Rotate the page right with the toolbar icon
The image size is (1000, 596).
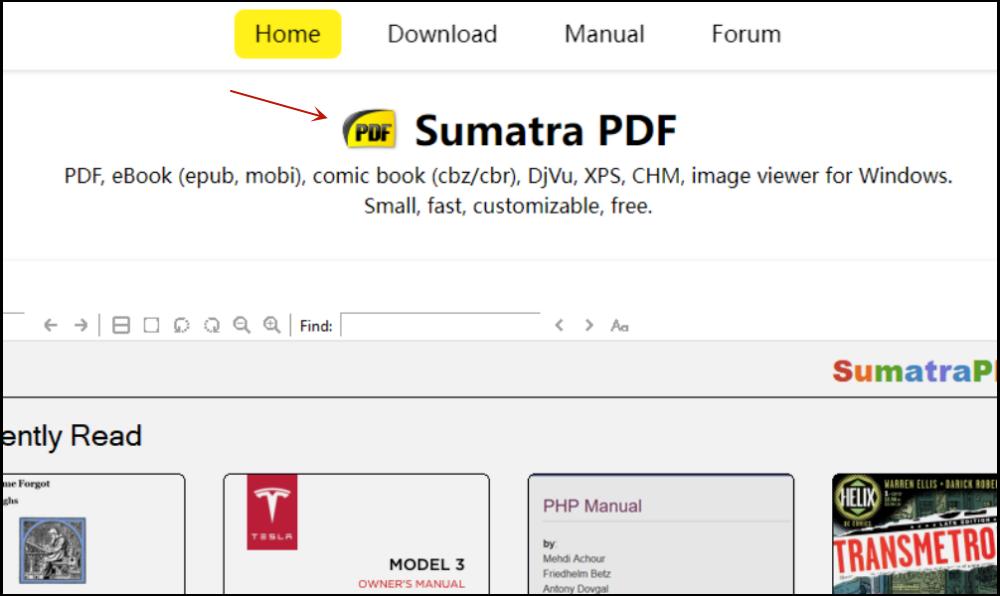click(211, 325)
